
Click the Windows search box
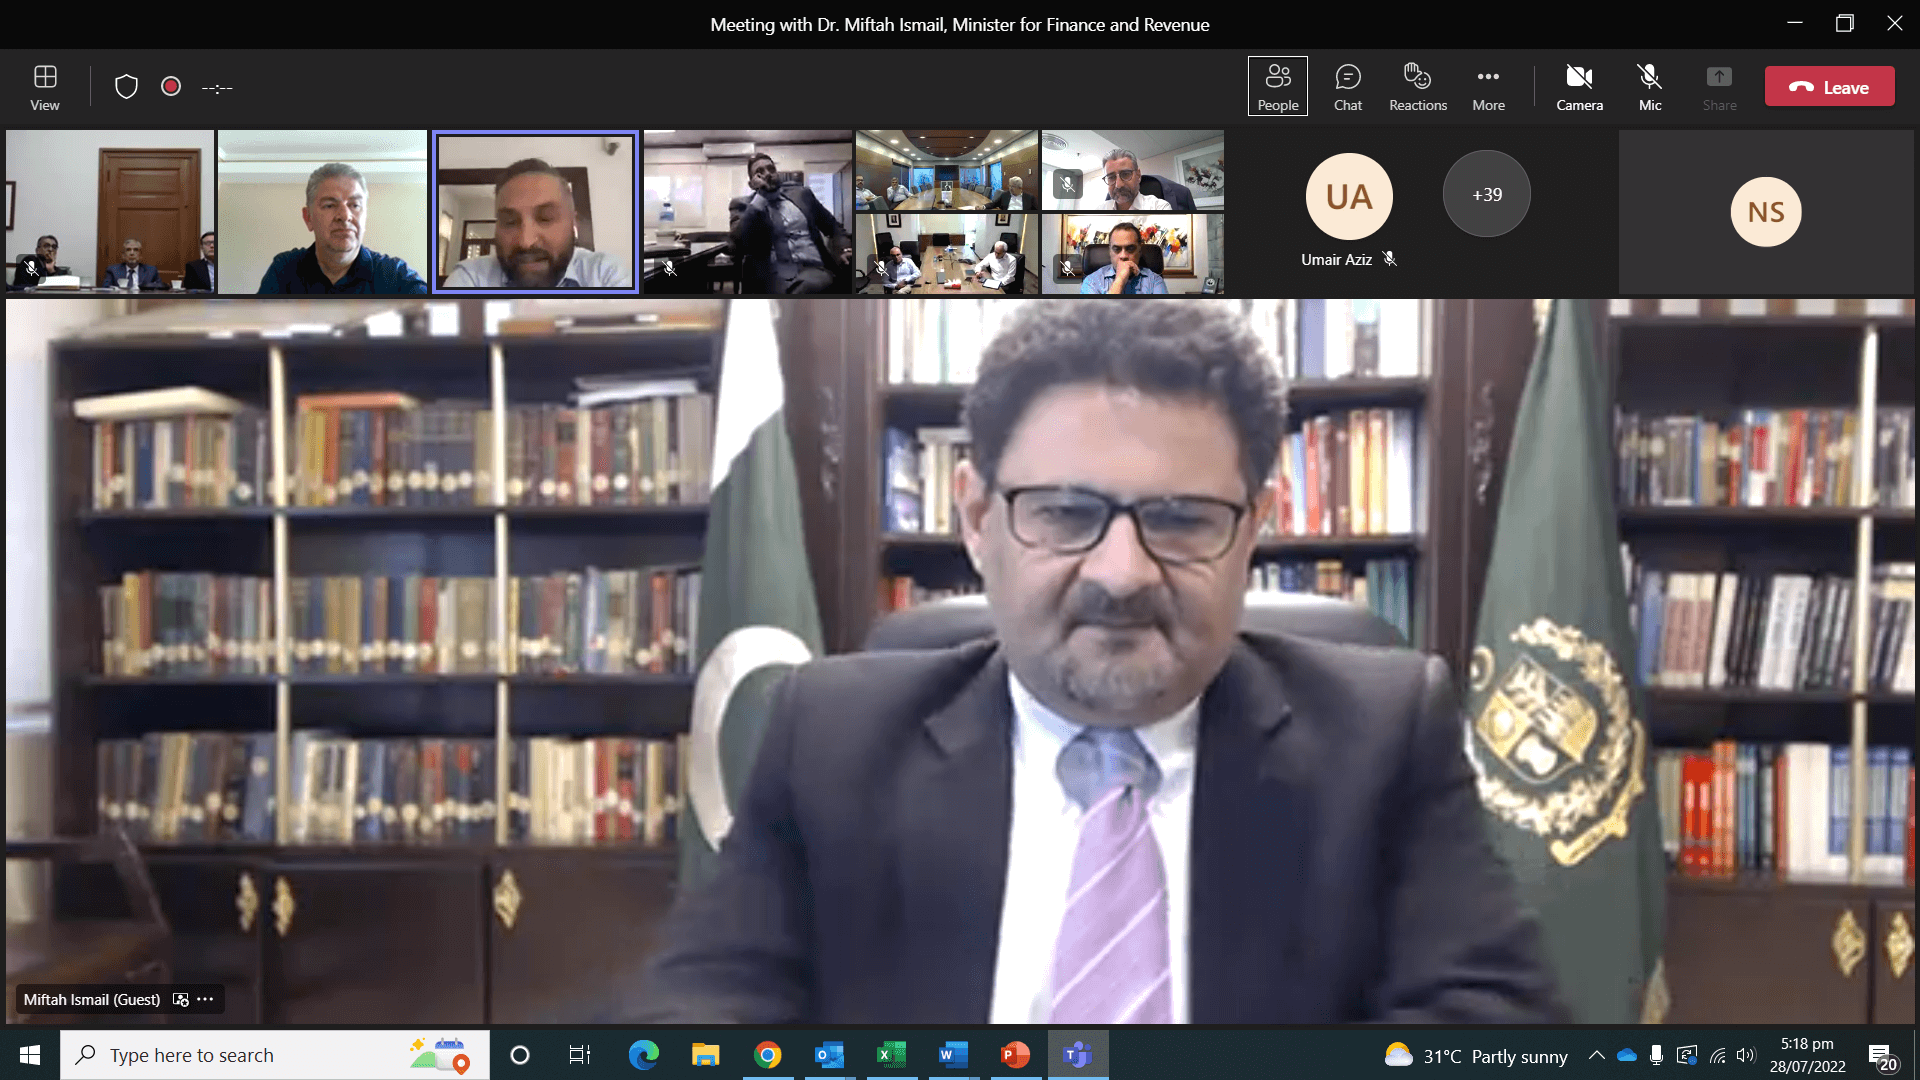[x=250, y=1055]
